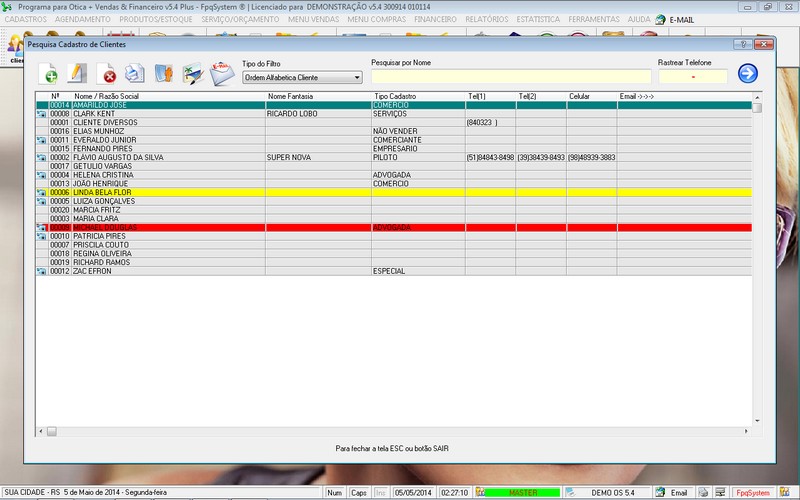Click the E-mail envelope toolbar icon

point(222,73)
